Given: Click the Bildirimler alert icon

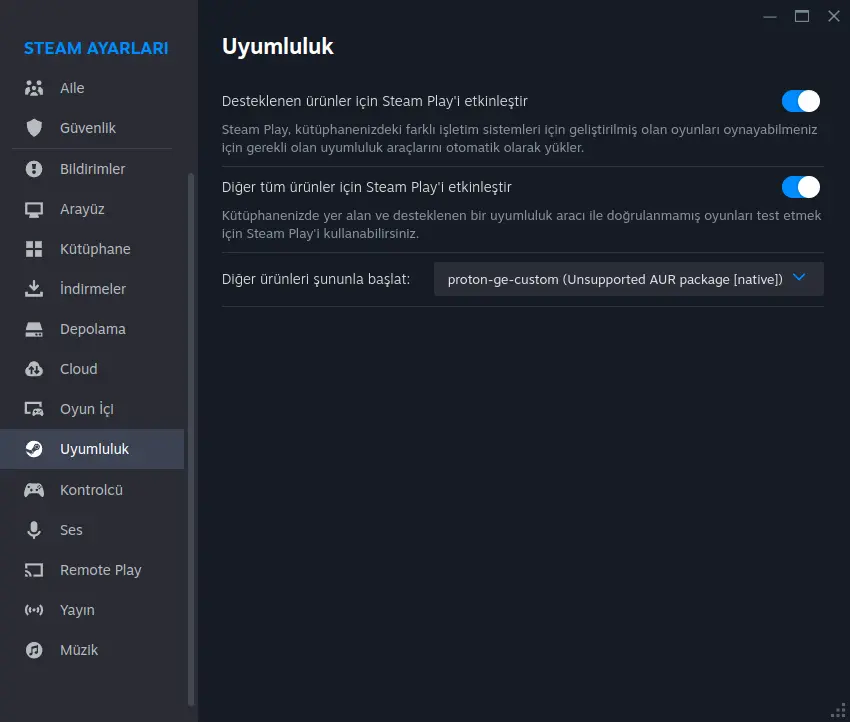Looking at the screenshot, I should 34,169.
